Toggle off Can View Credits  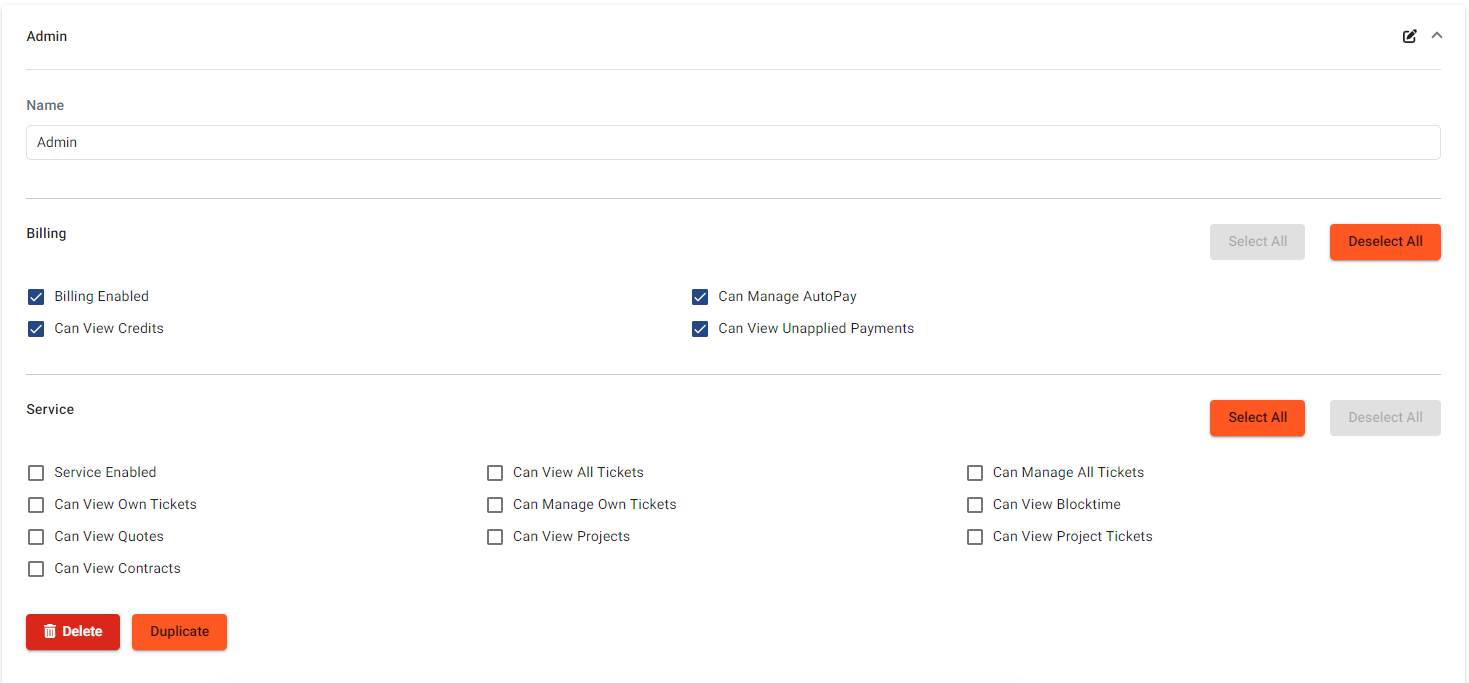click(x=36, y=329)
